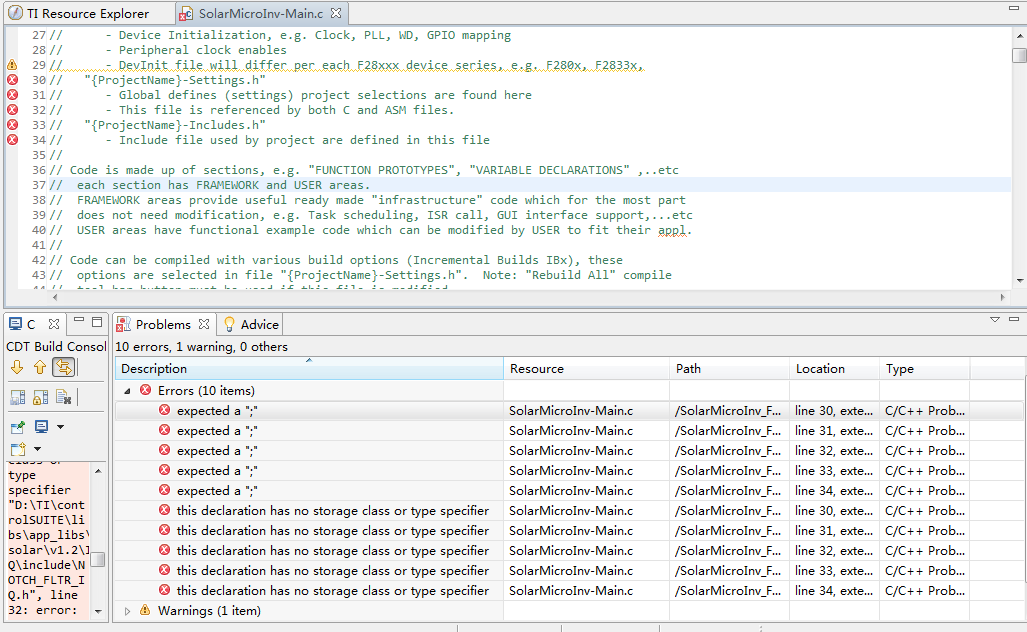1027x632 pixels.
Task: Switch to the Advice tab
Action: click(259, 324)
